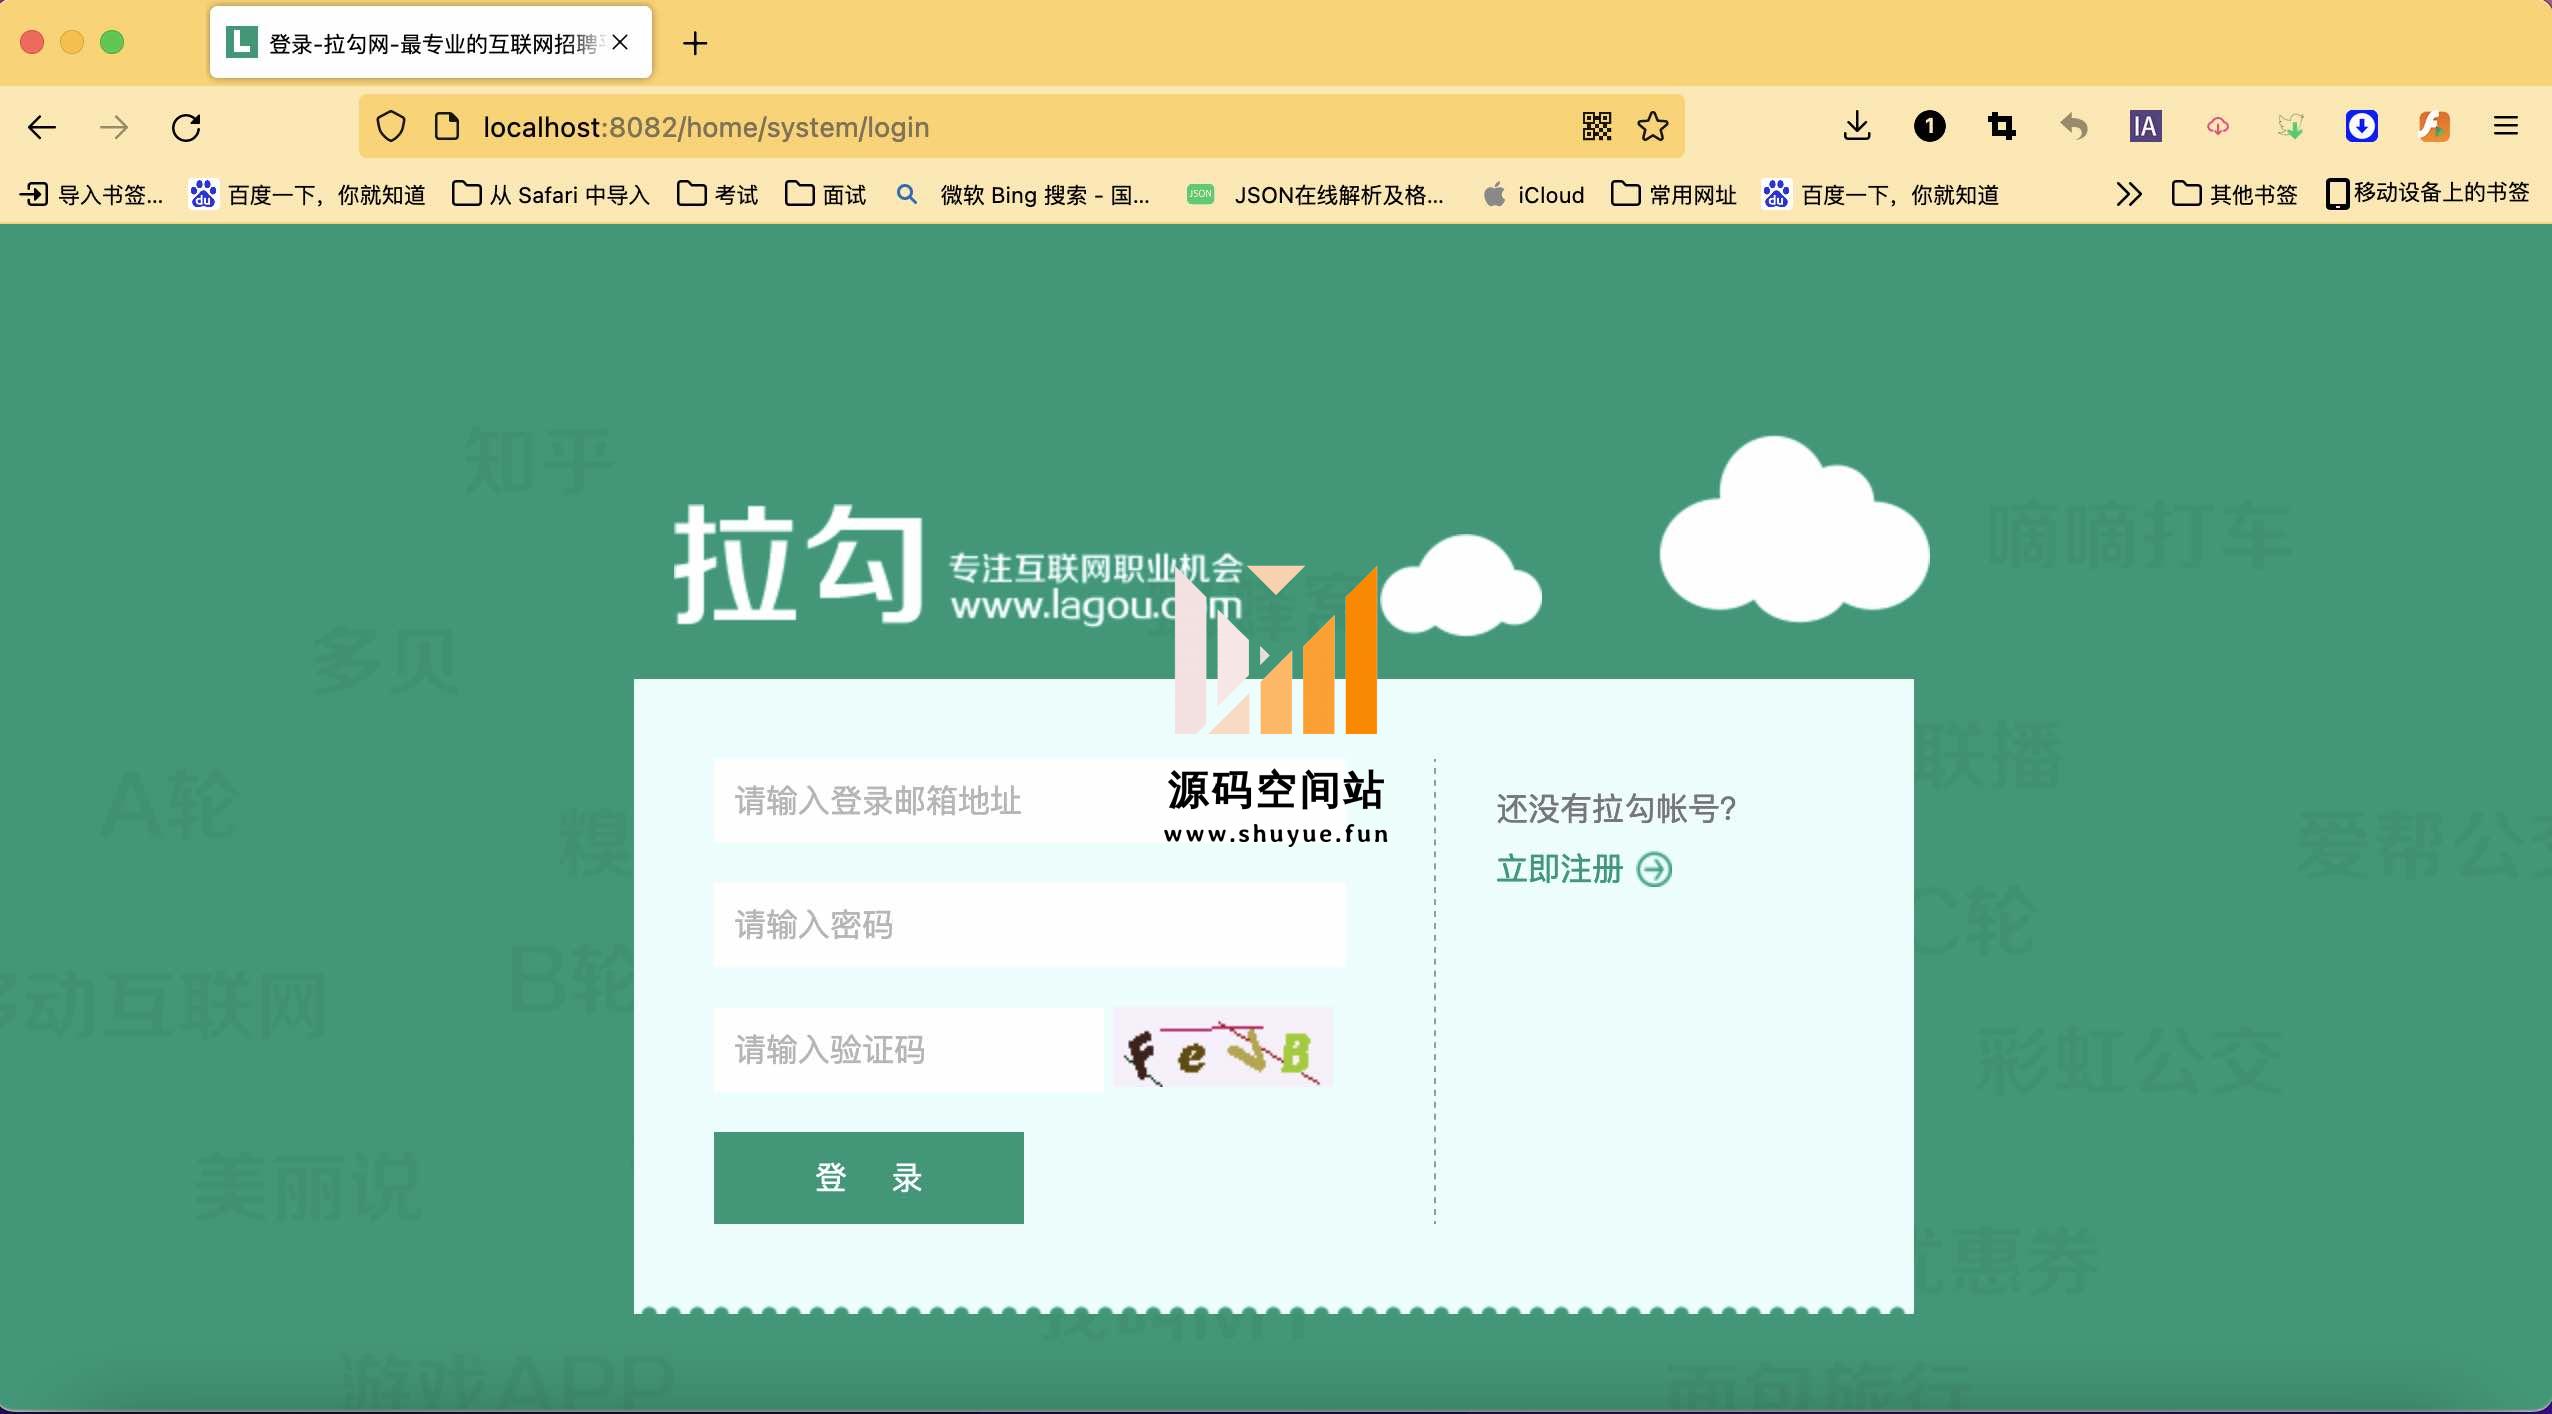Click the 请输入密码 password field
Screen dimensions: 2552x1414
point(1030,925)
